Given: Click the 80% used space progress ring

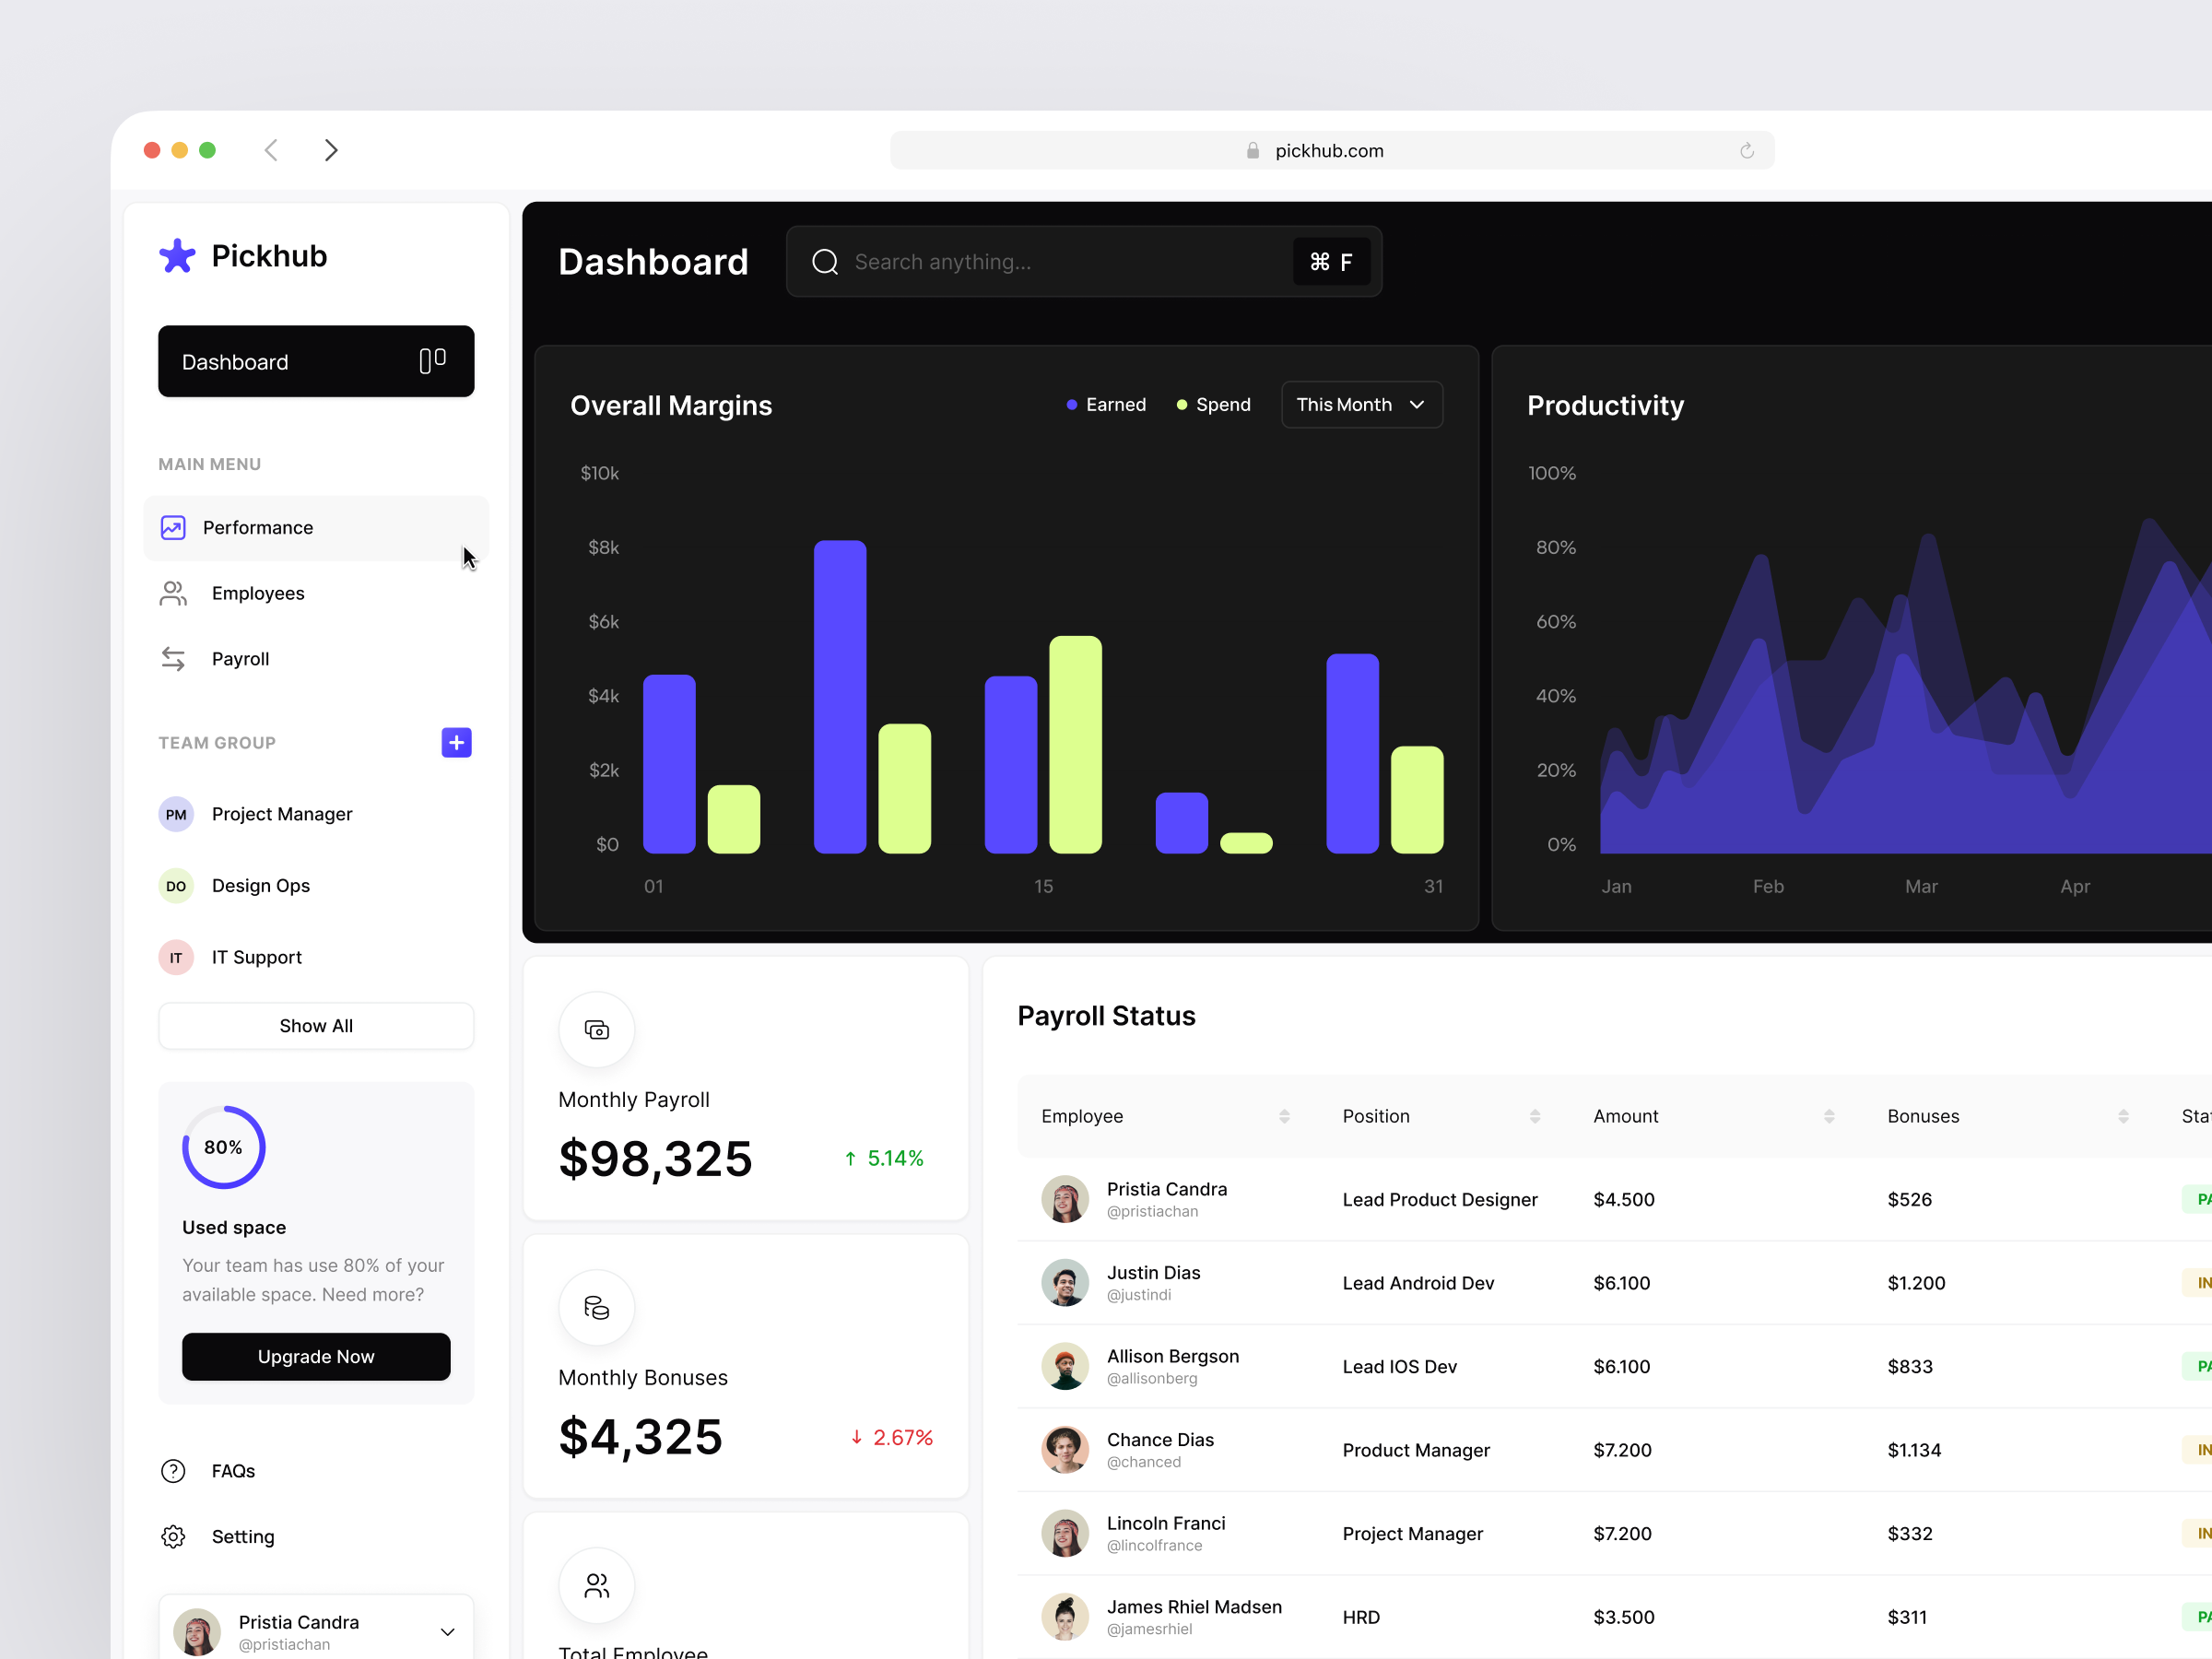Looking at the screenshot, I should 223,1147.
